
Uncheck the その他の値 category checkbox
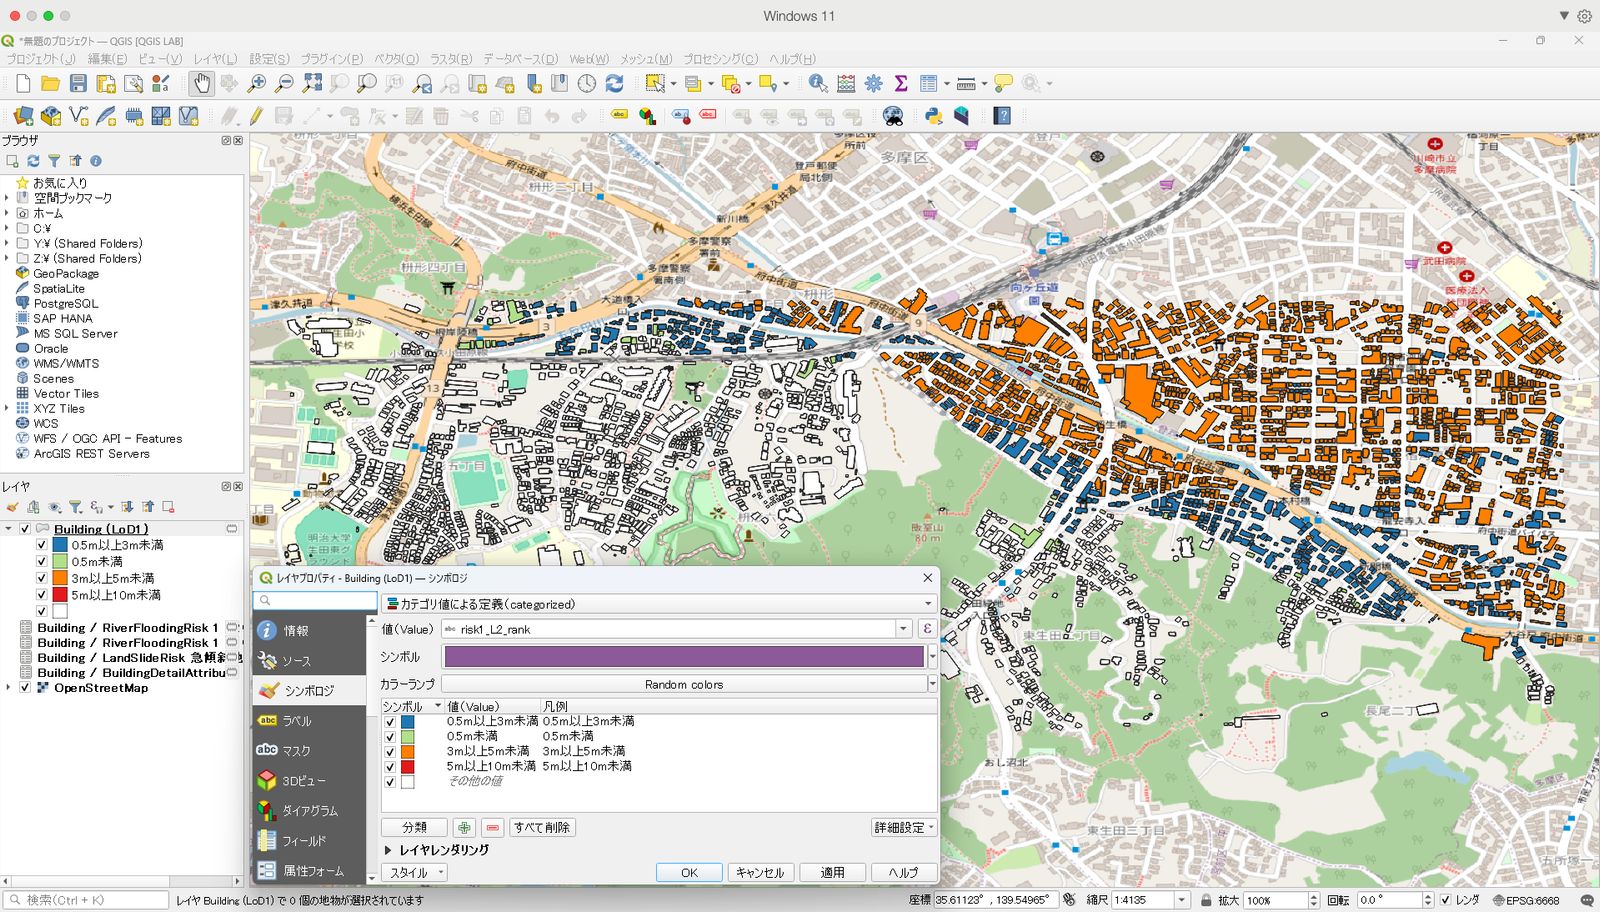[x=390, y=782]
